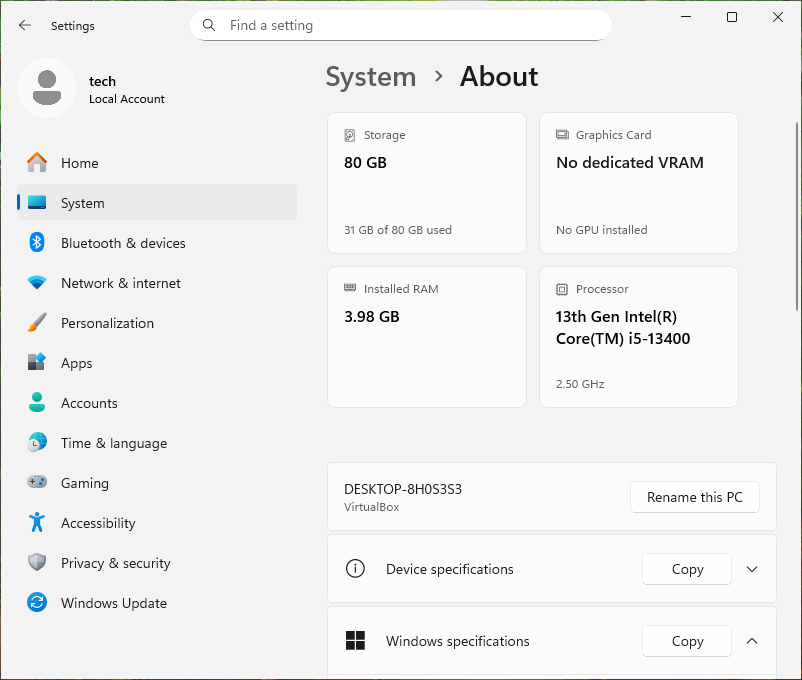The width and height of the screenshot is (802, 680).
Task: Copy the Device specifications
Action: point(687,569)
